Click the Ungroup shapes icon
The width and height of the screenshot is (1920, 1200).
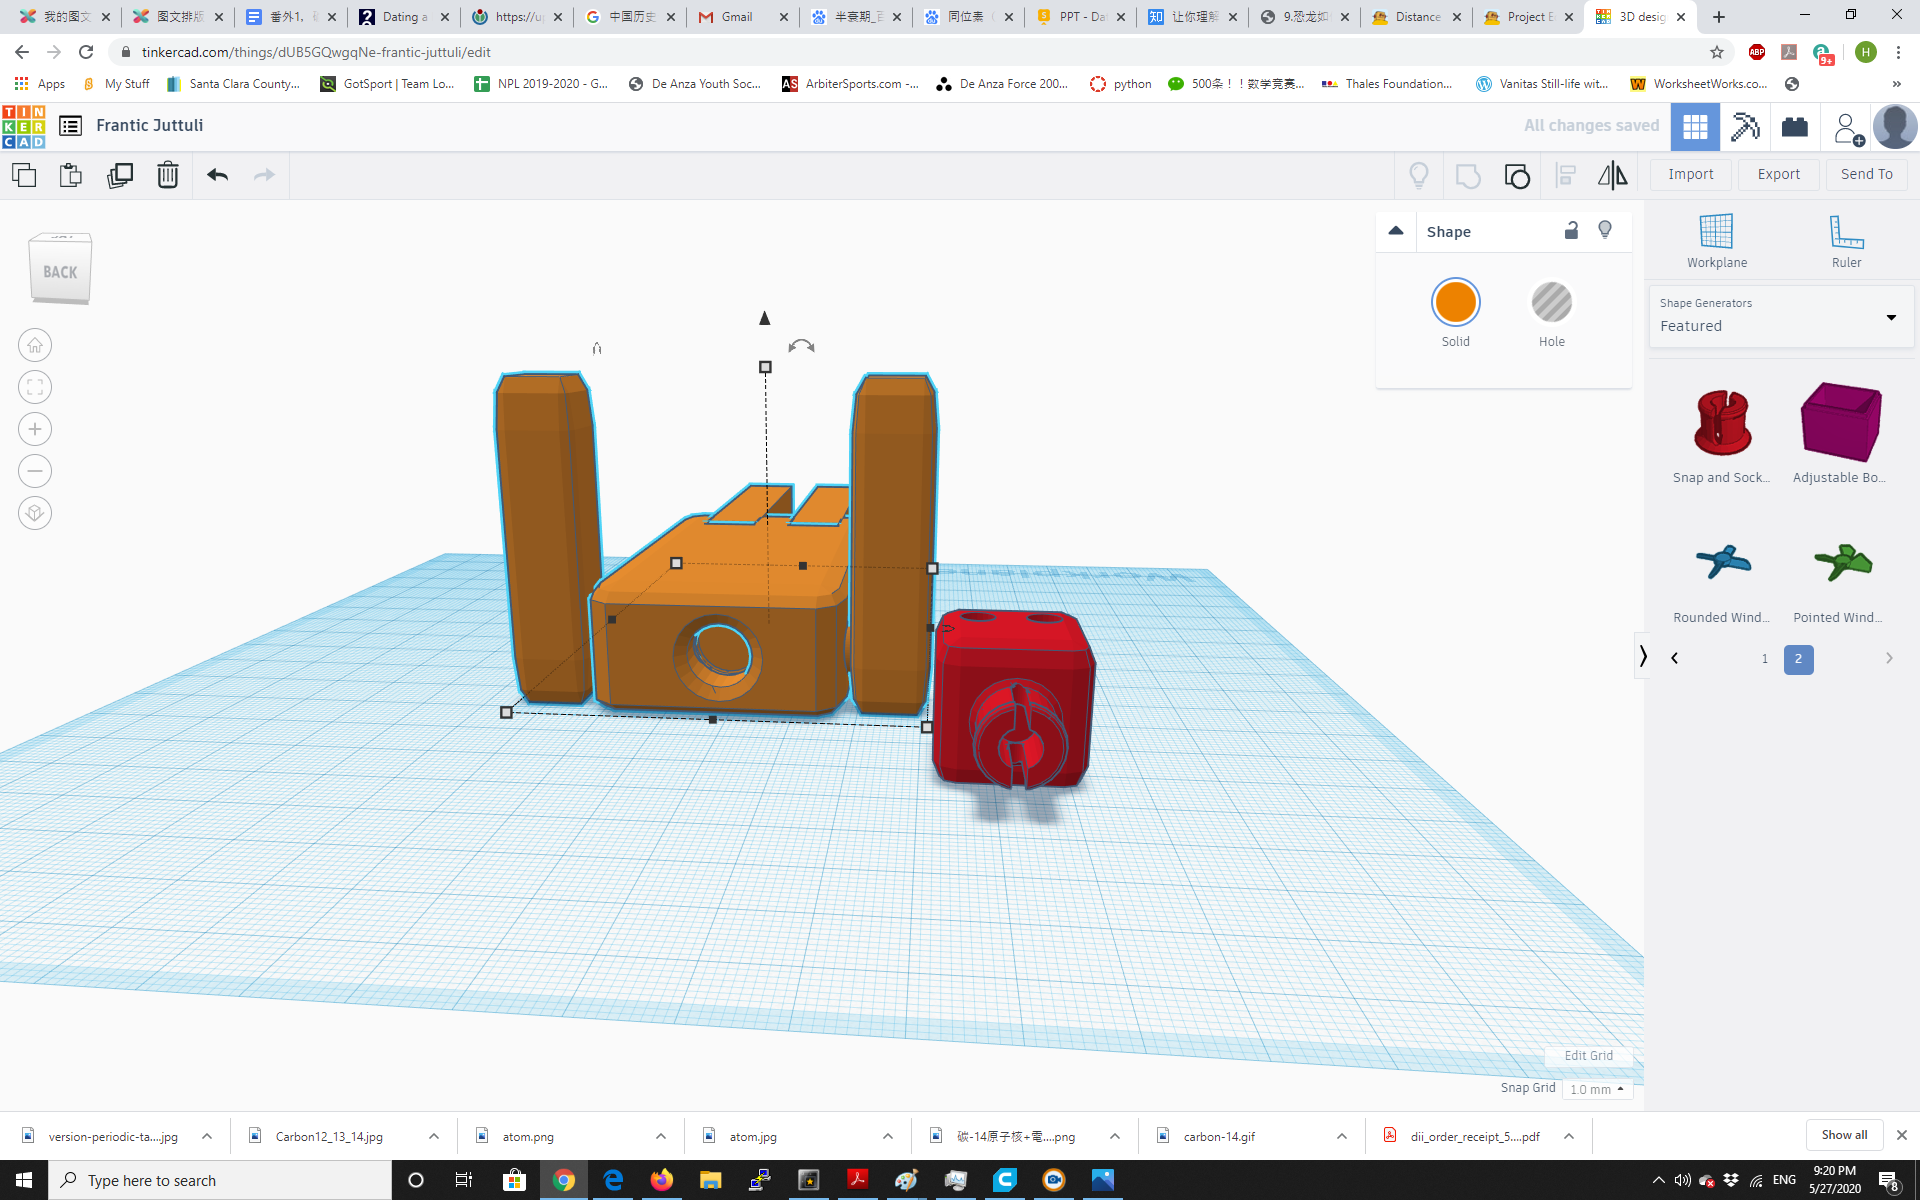[x=1517, y=176]
